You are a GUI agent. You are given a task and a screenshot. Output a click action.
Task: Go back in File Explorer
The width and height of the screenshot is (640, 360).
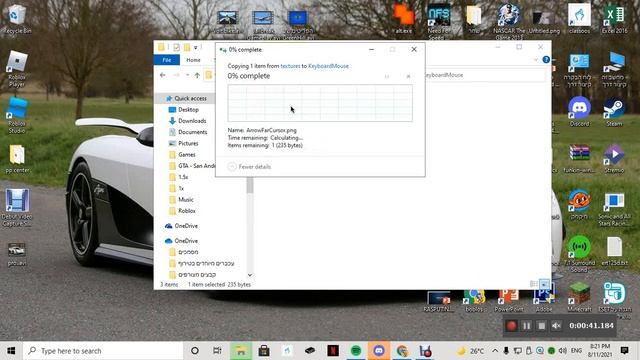pyautogui.click(x=163, y=75)
